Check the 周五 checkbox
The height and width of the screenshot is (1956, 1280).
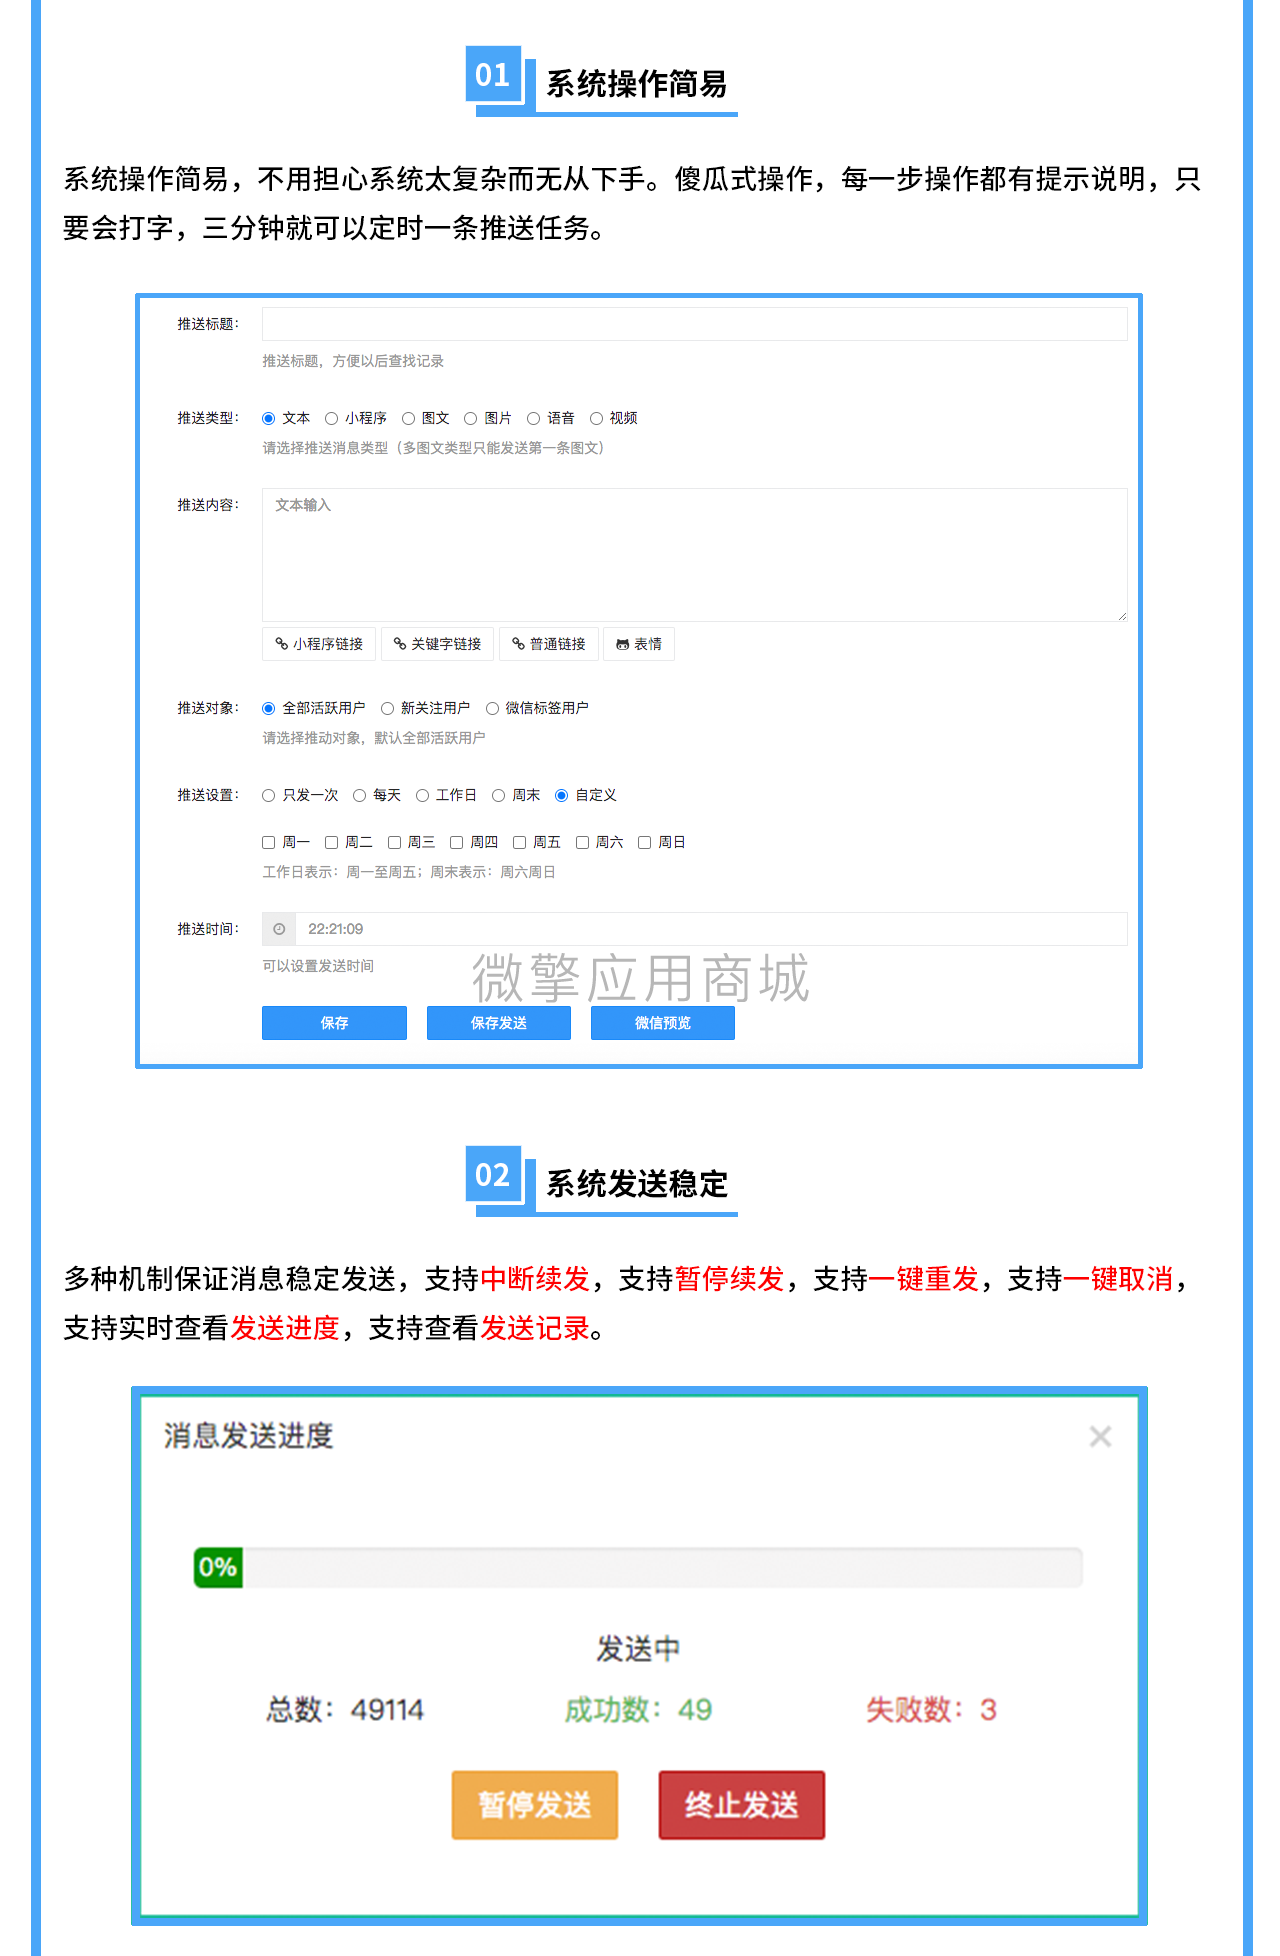click(519, 842)
